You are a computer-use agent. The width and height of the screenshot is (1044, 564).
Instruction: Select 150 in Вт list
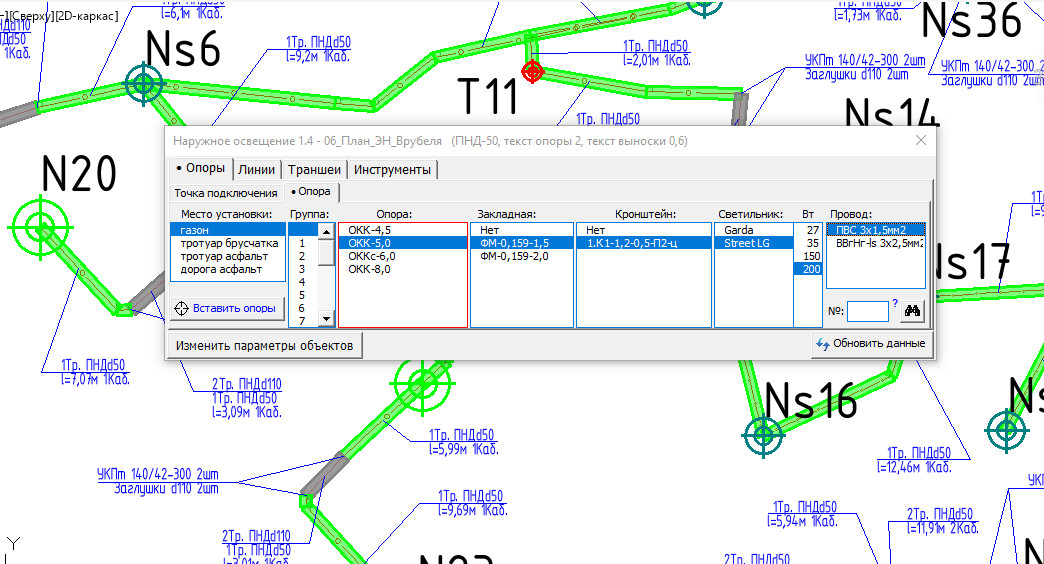808,256
